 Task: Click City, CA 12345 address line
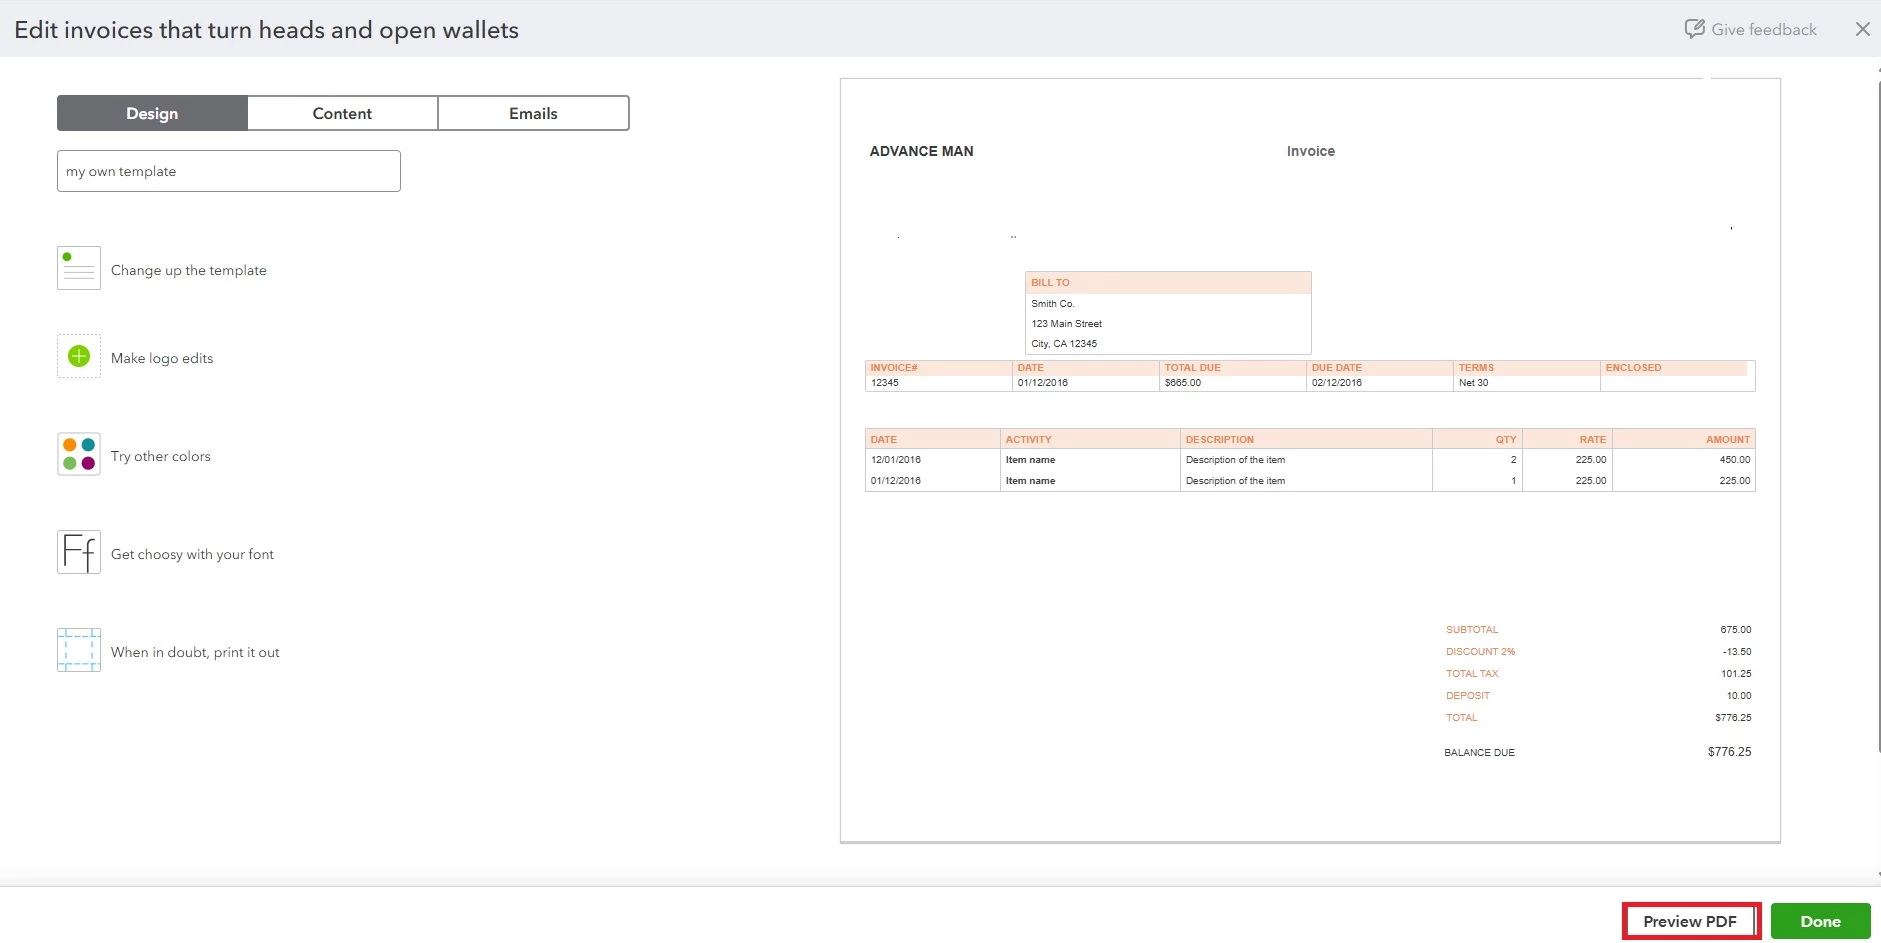point(1064,344)
